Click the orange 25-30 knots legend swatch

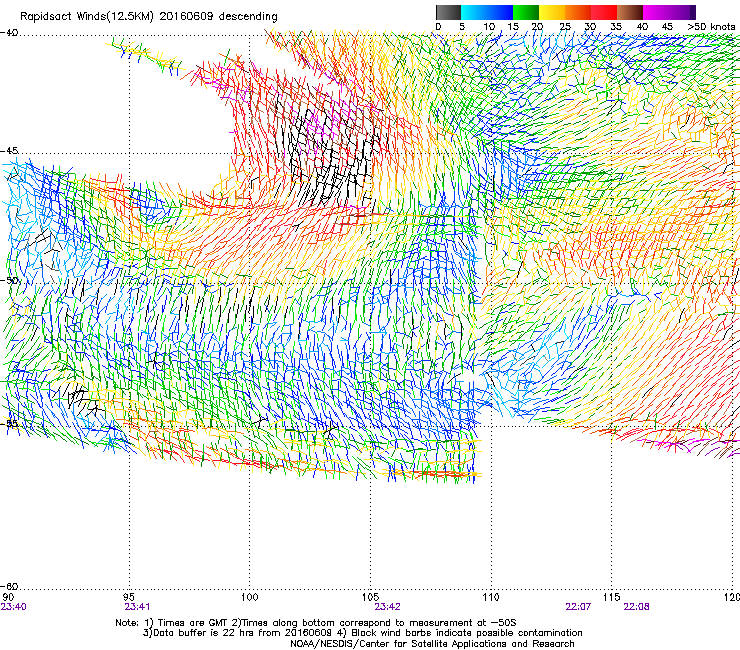pyautogui.click(x=578, y=12)
